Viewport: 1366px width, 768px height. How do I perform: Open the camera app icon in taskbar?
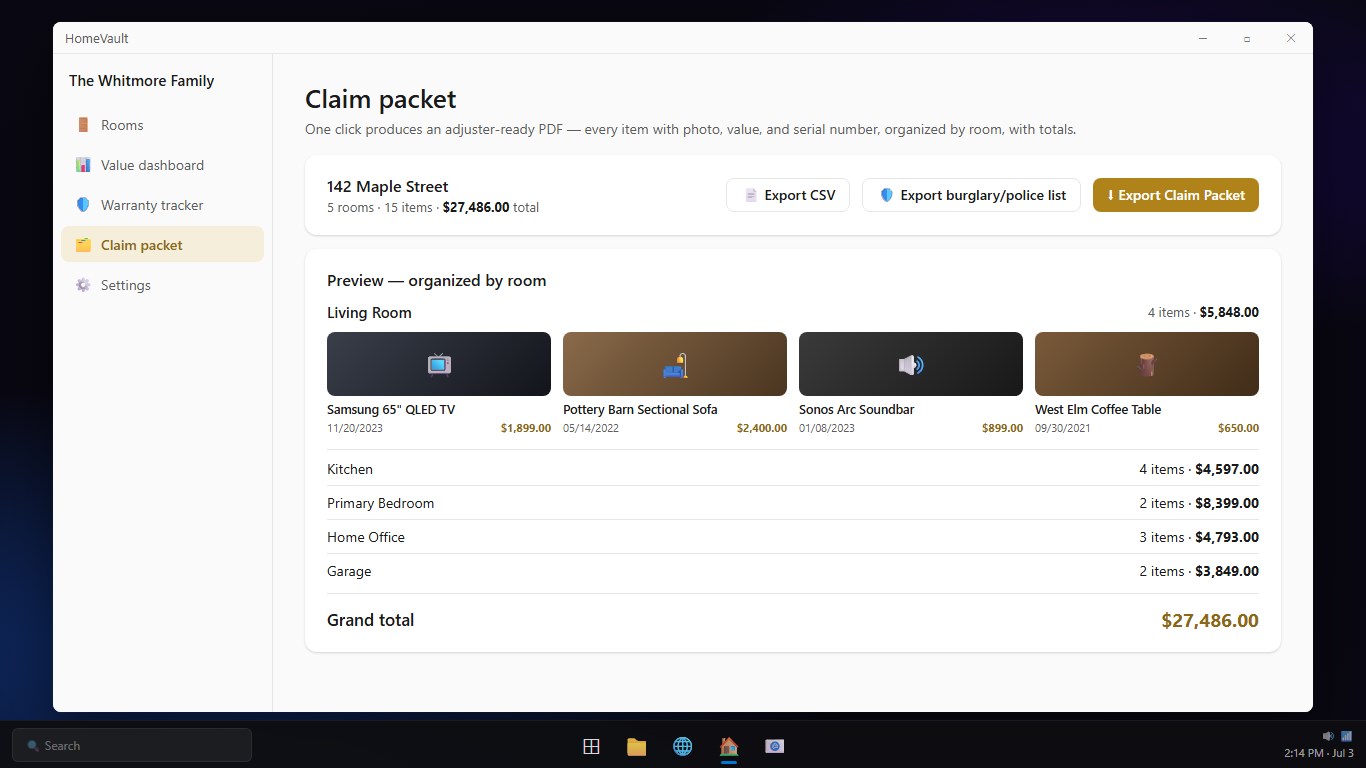(x=774, y=746)
